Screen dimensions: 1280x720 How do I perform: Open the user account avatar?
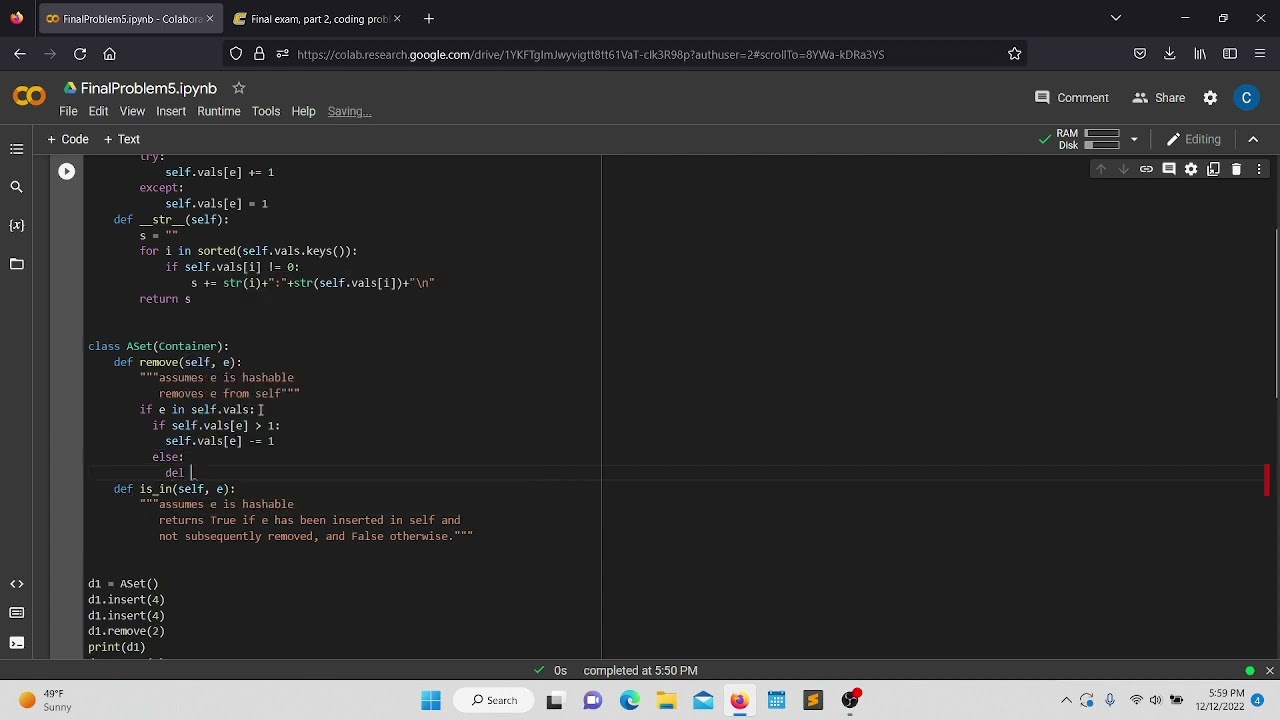[1246, 97]
